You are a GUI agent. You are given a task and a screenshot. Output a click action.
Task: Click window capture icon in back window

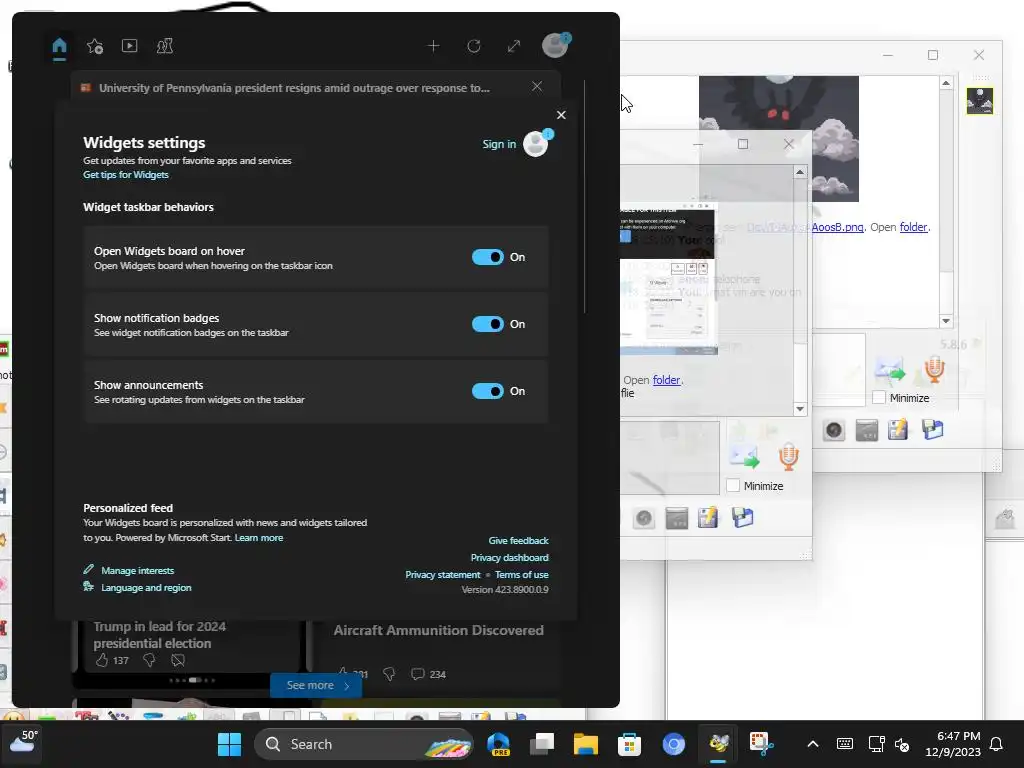point(867,430)
